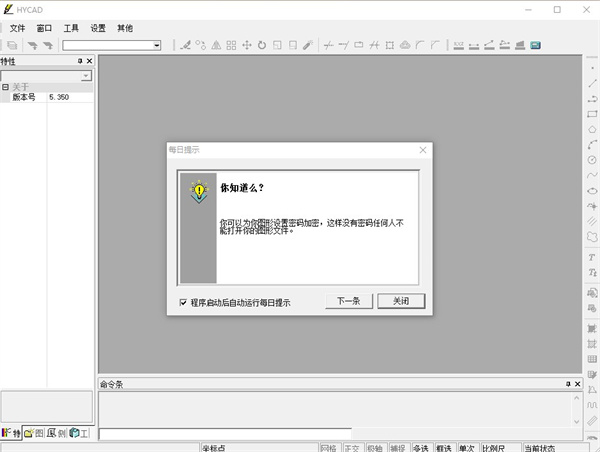
Task: Select the single-line text T tool
Action: [592, 257]
